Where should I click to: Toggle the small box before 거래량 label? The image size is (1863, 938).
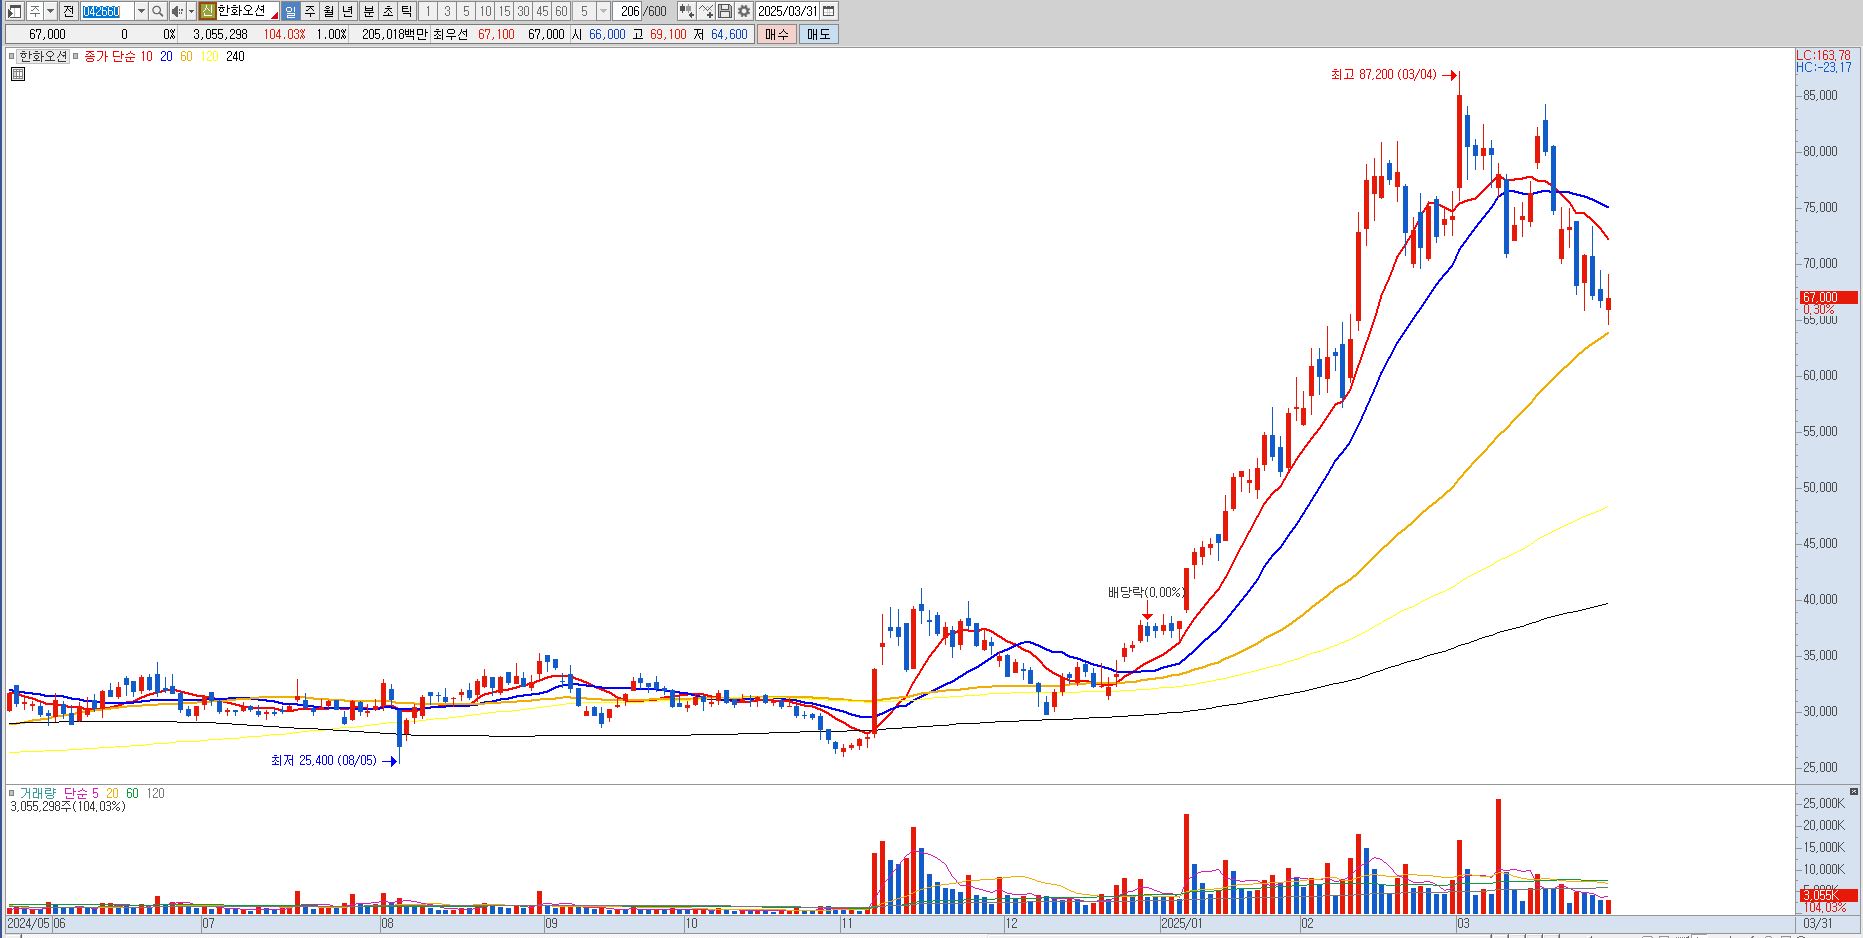coord(11,793)
